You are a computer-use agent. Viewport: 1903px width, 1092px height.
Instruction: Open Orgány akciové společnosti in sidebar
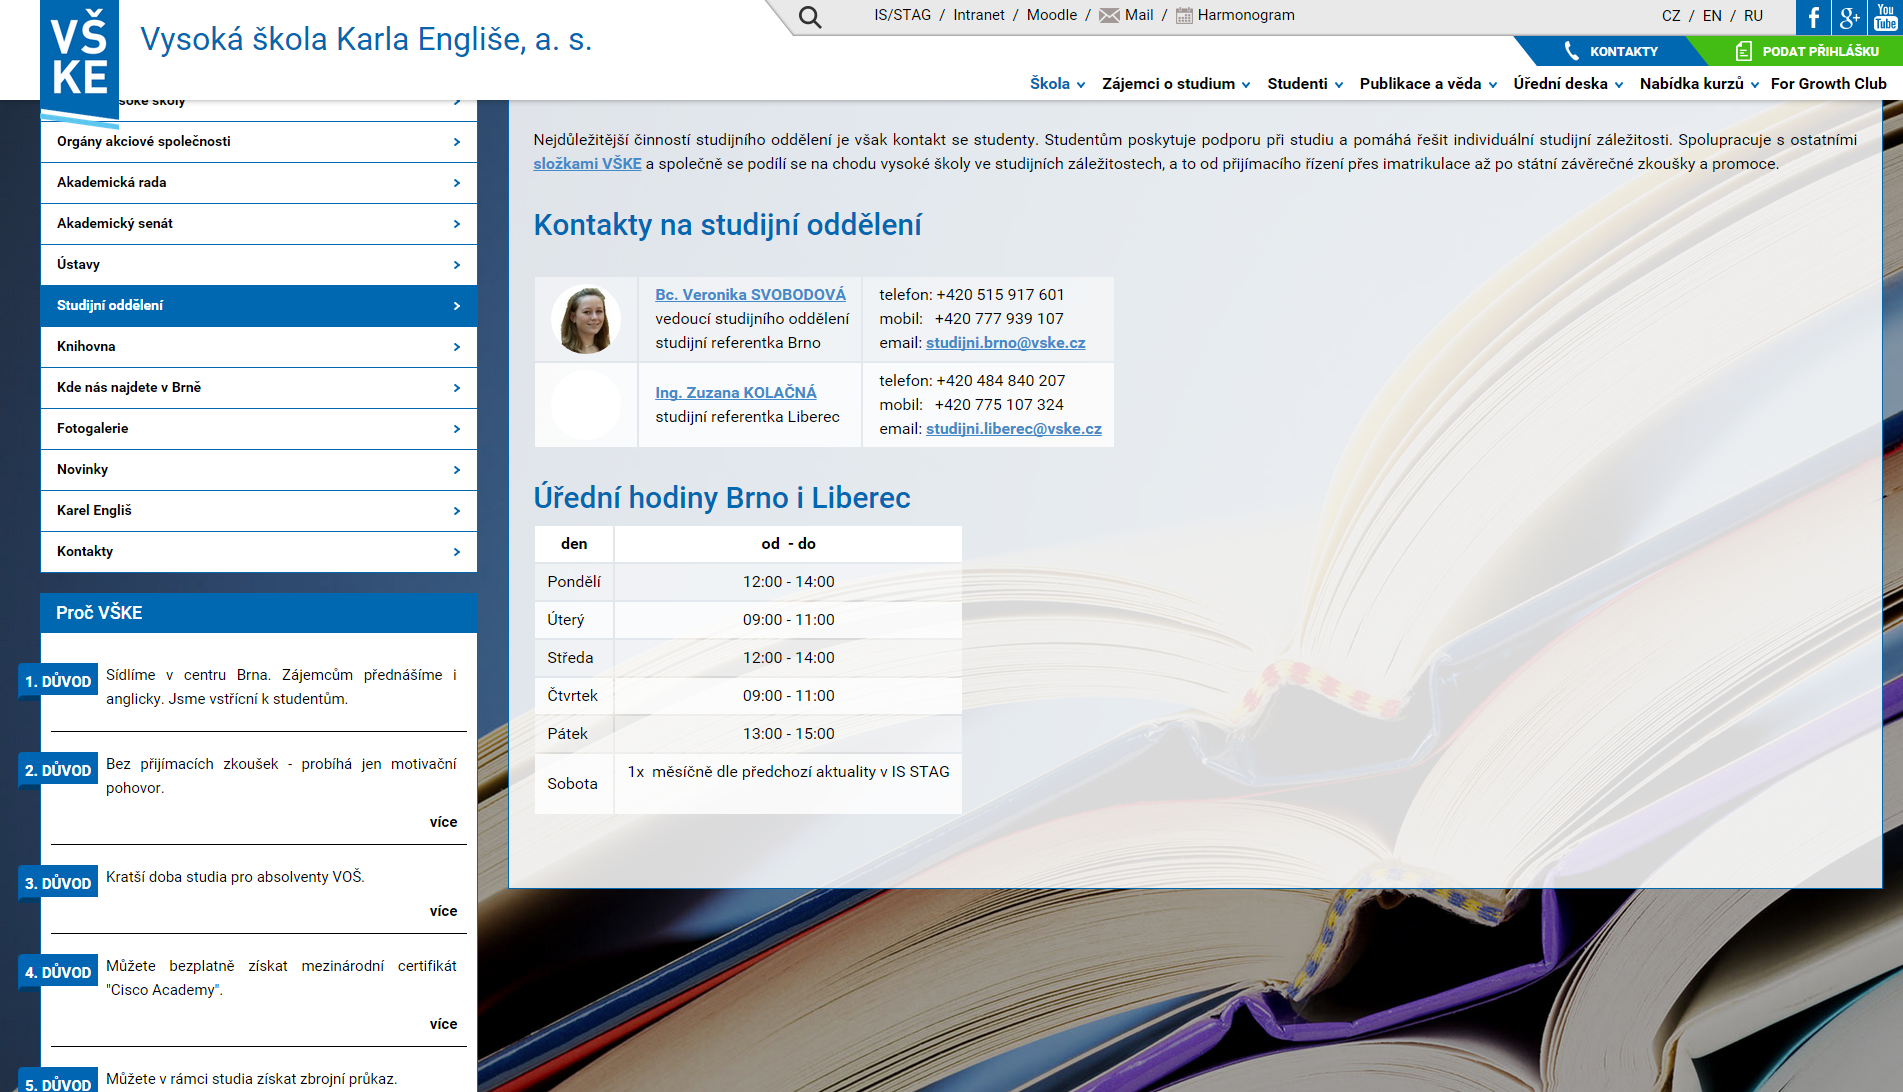tap(258, 142)
